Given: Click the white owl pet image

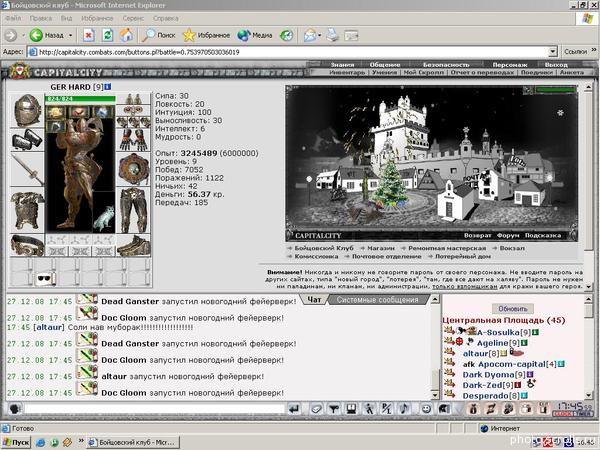Looking at the screenshot, I should point(104,218).
